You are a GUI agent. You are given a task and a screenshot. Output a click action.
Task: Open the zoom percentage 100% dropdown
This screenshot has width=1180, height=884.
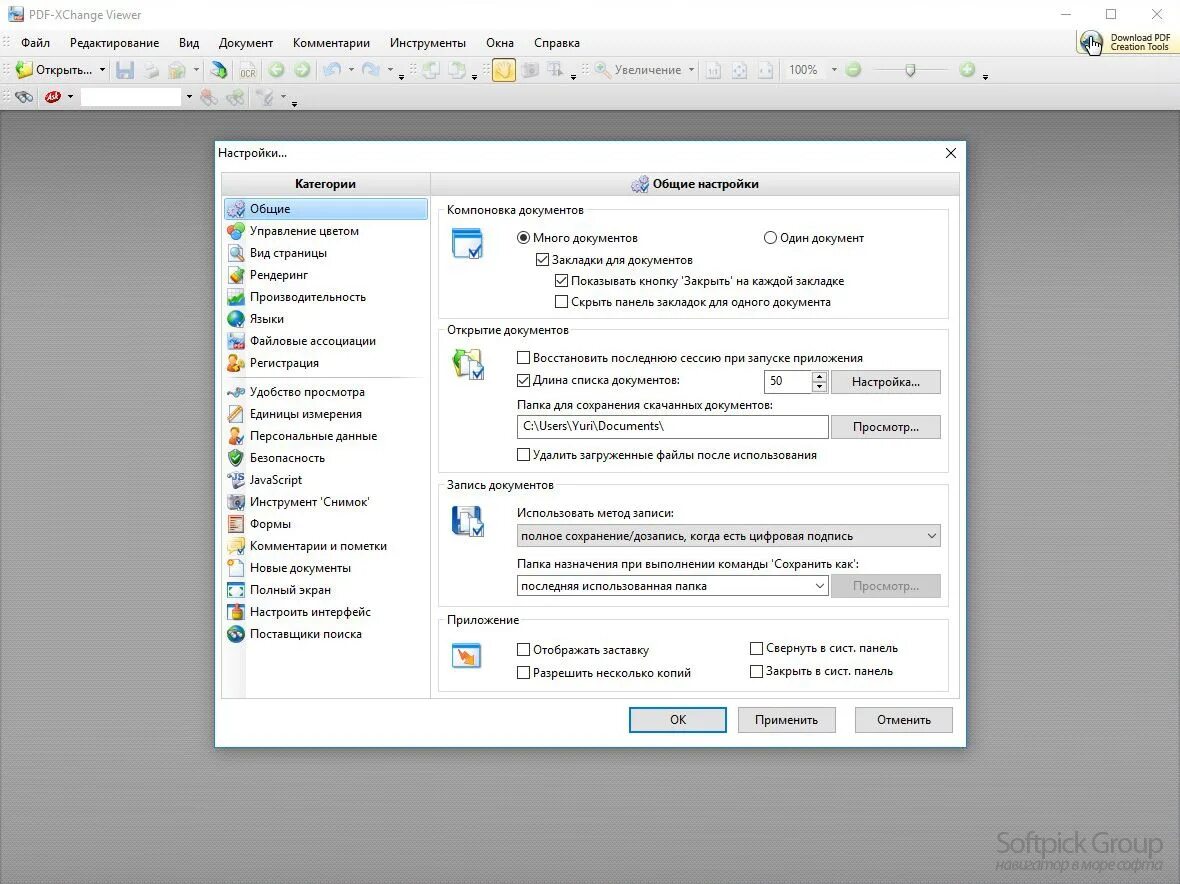[x=834, y=70]
